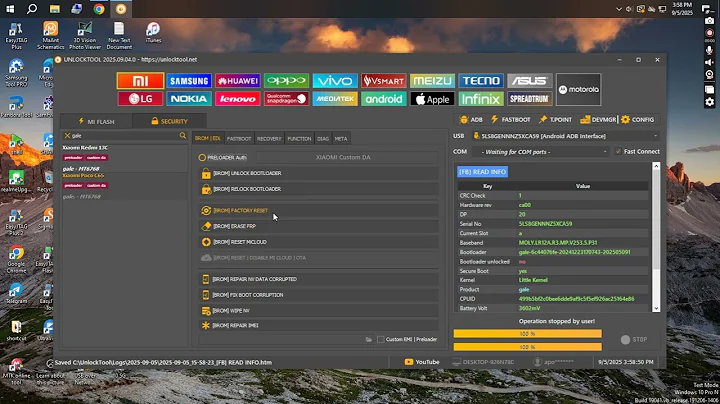This screenshot has height=404, width=720.
Task: Run [BROM] REPAIR IMEI
Action: [319, 325]
